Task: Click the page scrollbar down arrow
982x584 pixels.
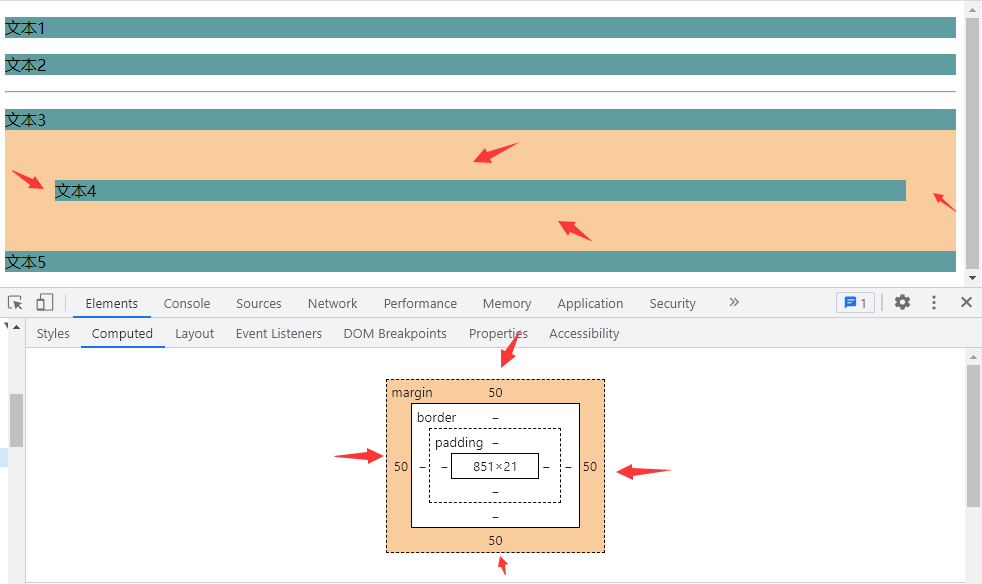Action: (x=973, y=278)
